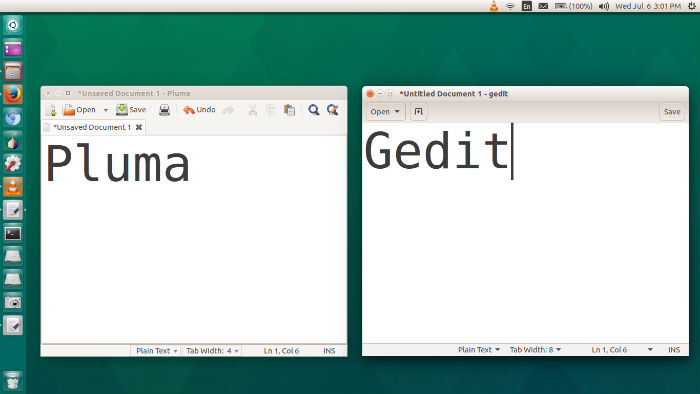Click the gedit window title bar text

tap(454, 94)
